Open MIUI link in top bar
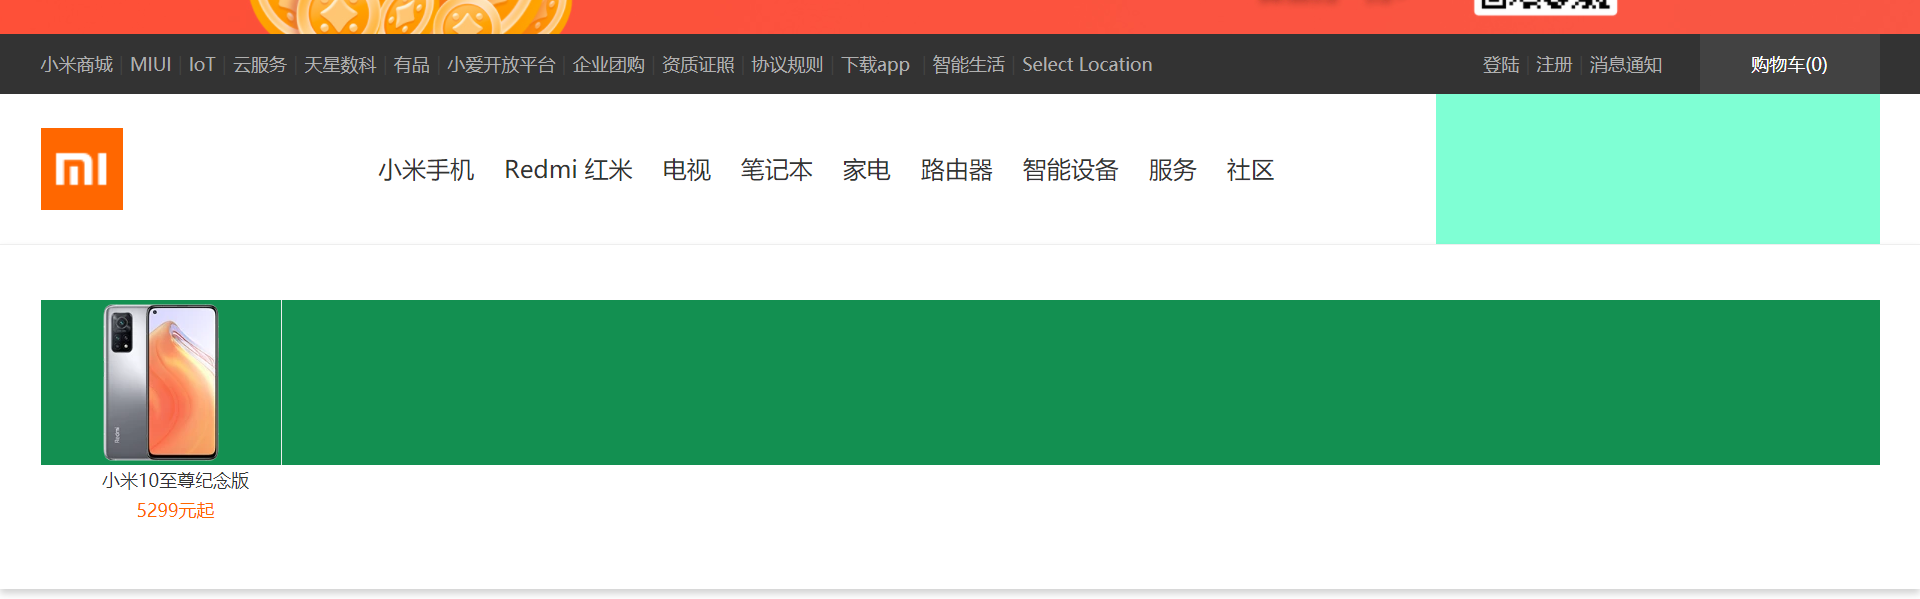 click(x=151, y=65)
